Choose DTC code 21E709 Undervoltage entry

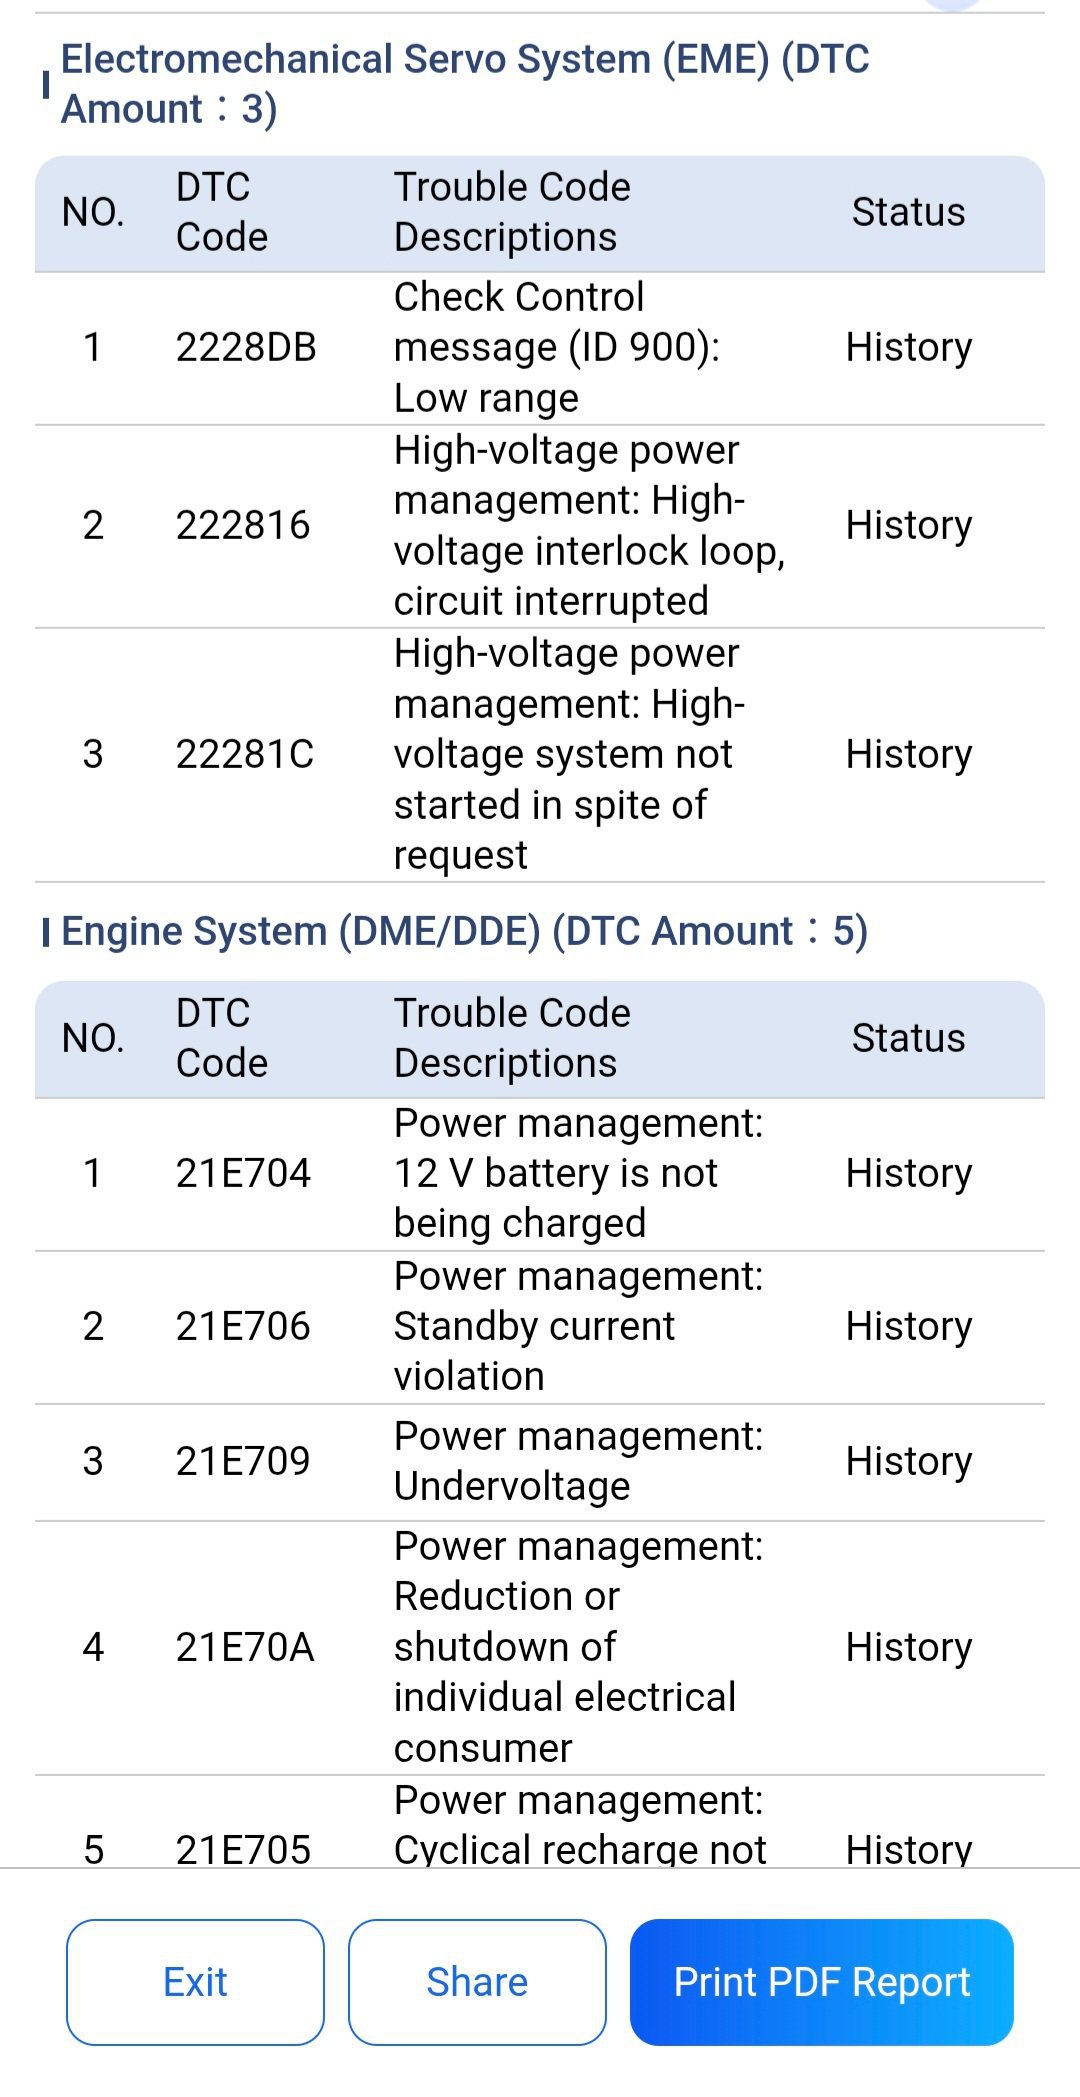click(540, 1462)
